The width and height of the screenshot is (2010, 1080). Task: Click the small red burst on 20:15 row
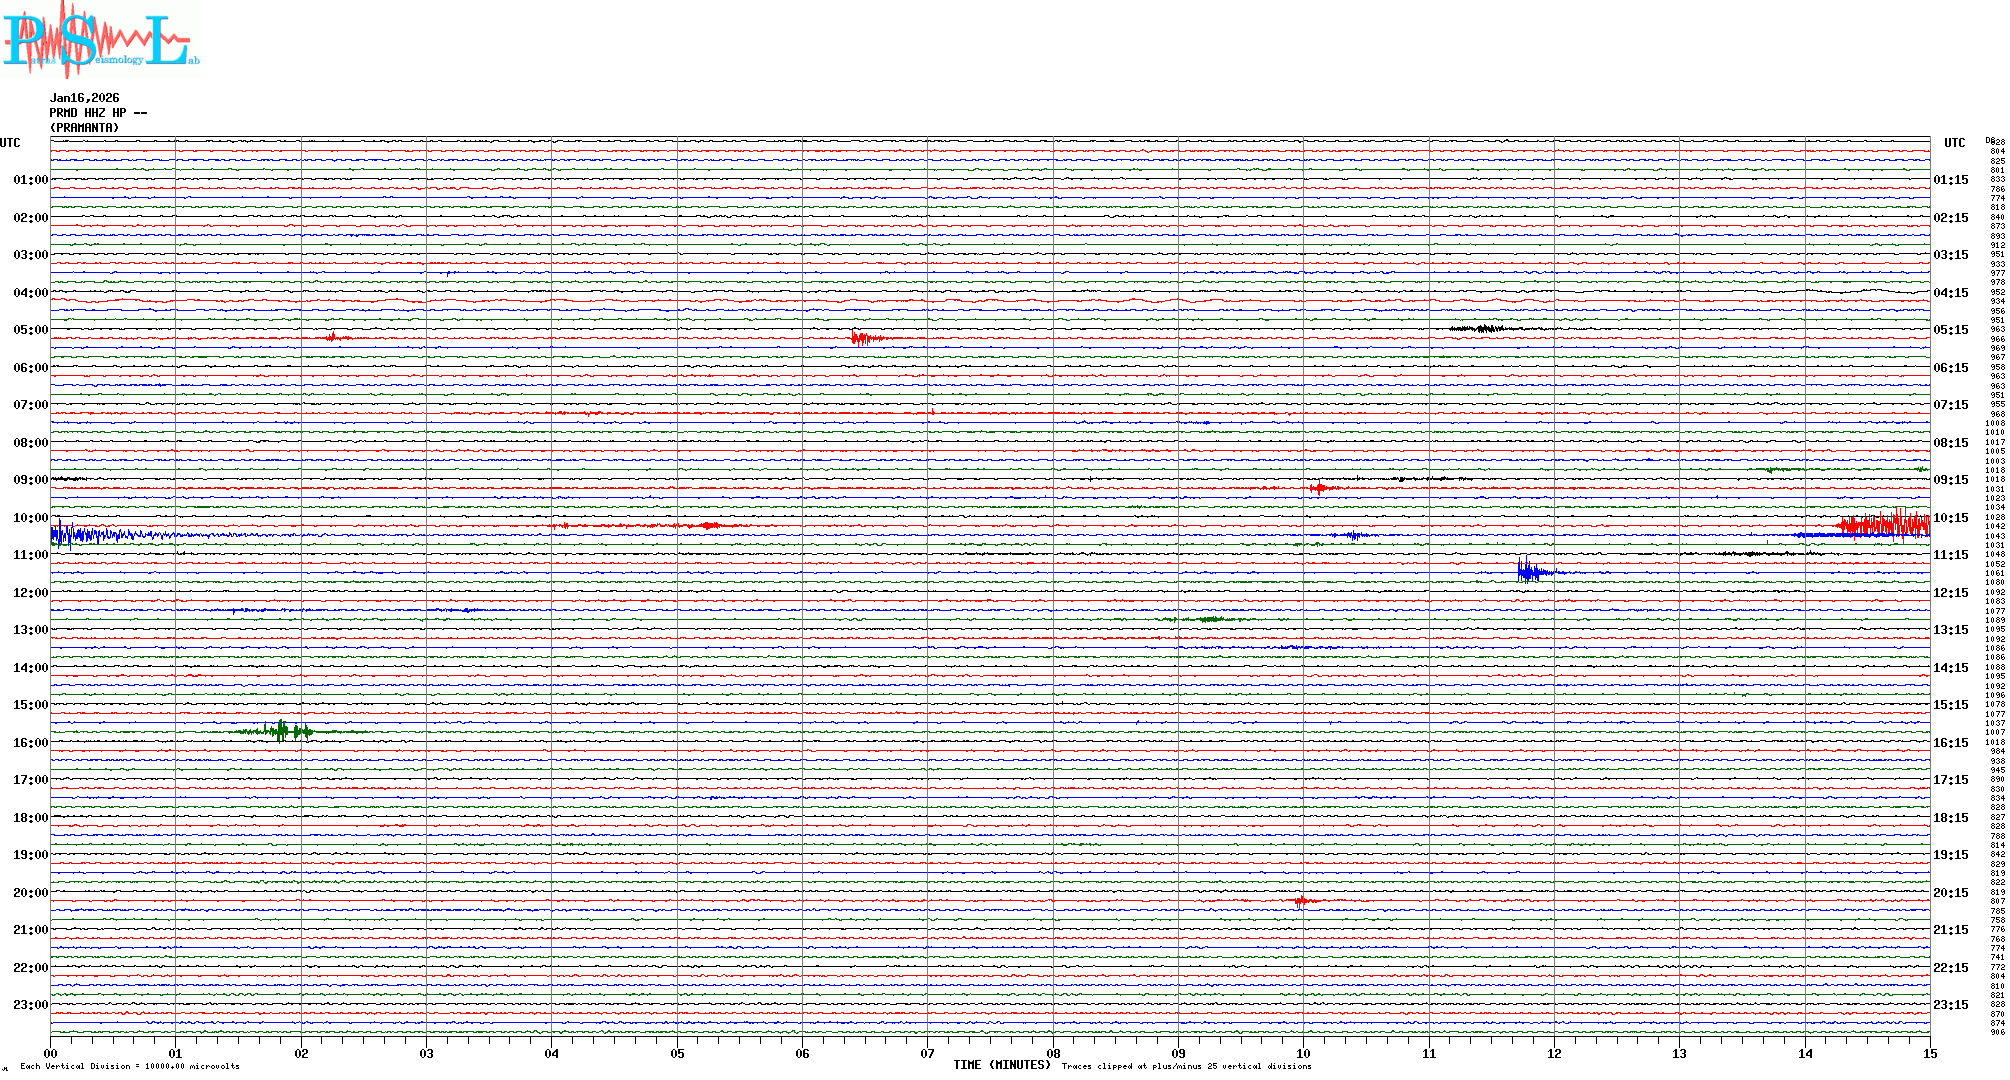pyautogui.click(x=1301, y=901)
